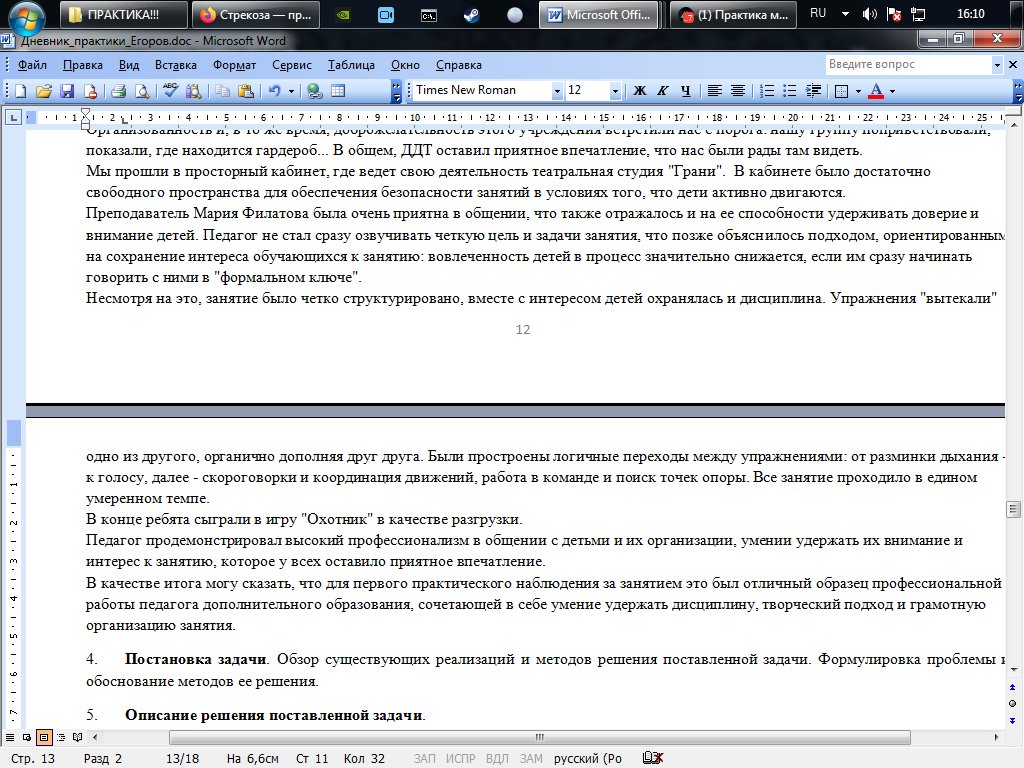1024x768 pixels.
Task: Click the 'Введите вопрос' help search box
Action: click(x=908, y=64)
